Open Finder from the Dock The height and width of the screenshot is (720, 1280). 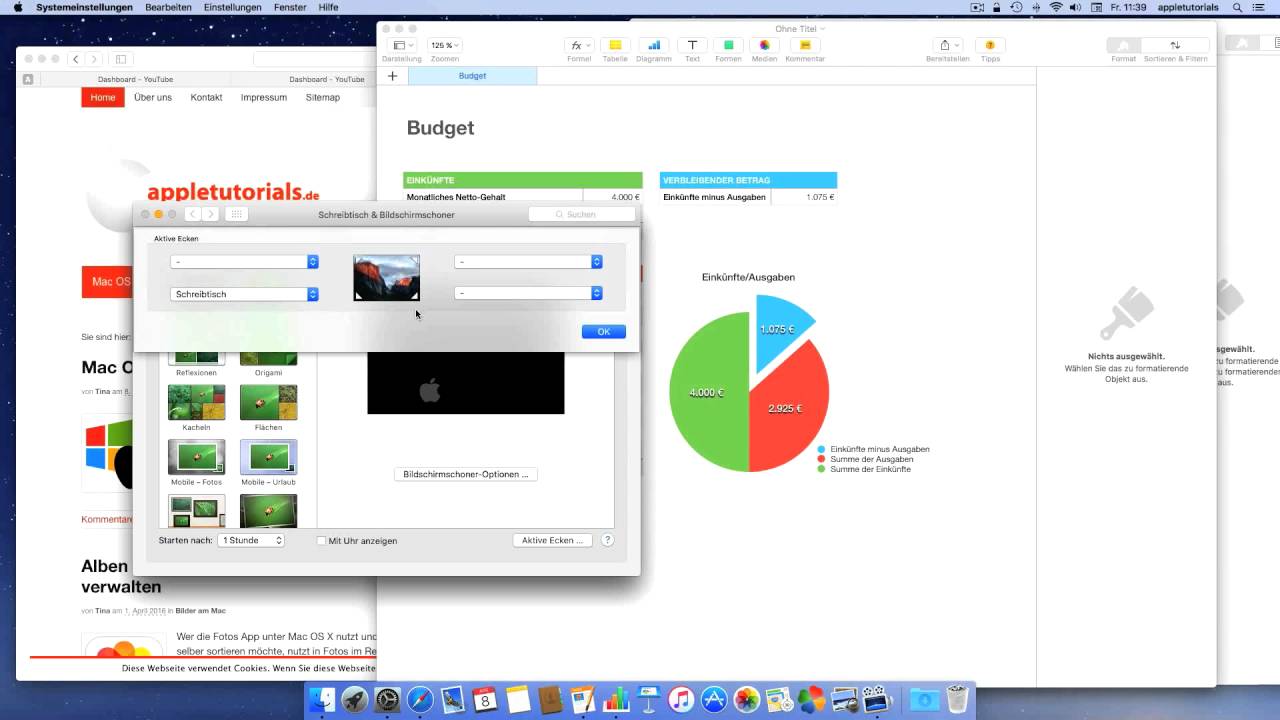322,699
